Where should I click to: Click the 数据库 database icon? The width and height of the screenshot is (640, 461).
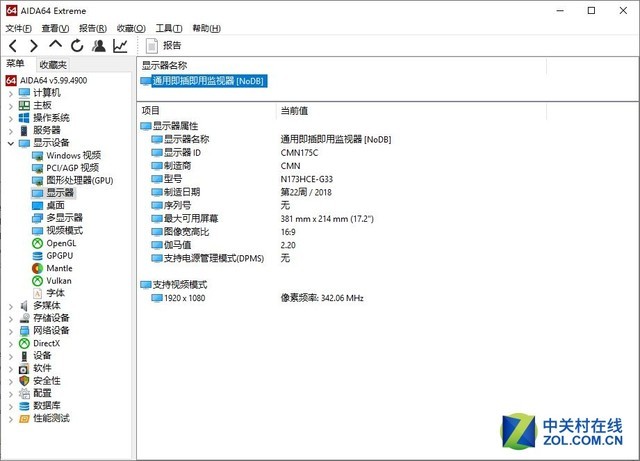pyautogui.click(x=24, y=406)
